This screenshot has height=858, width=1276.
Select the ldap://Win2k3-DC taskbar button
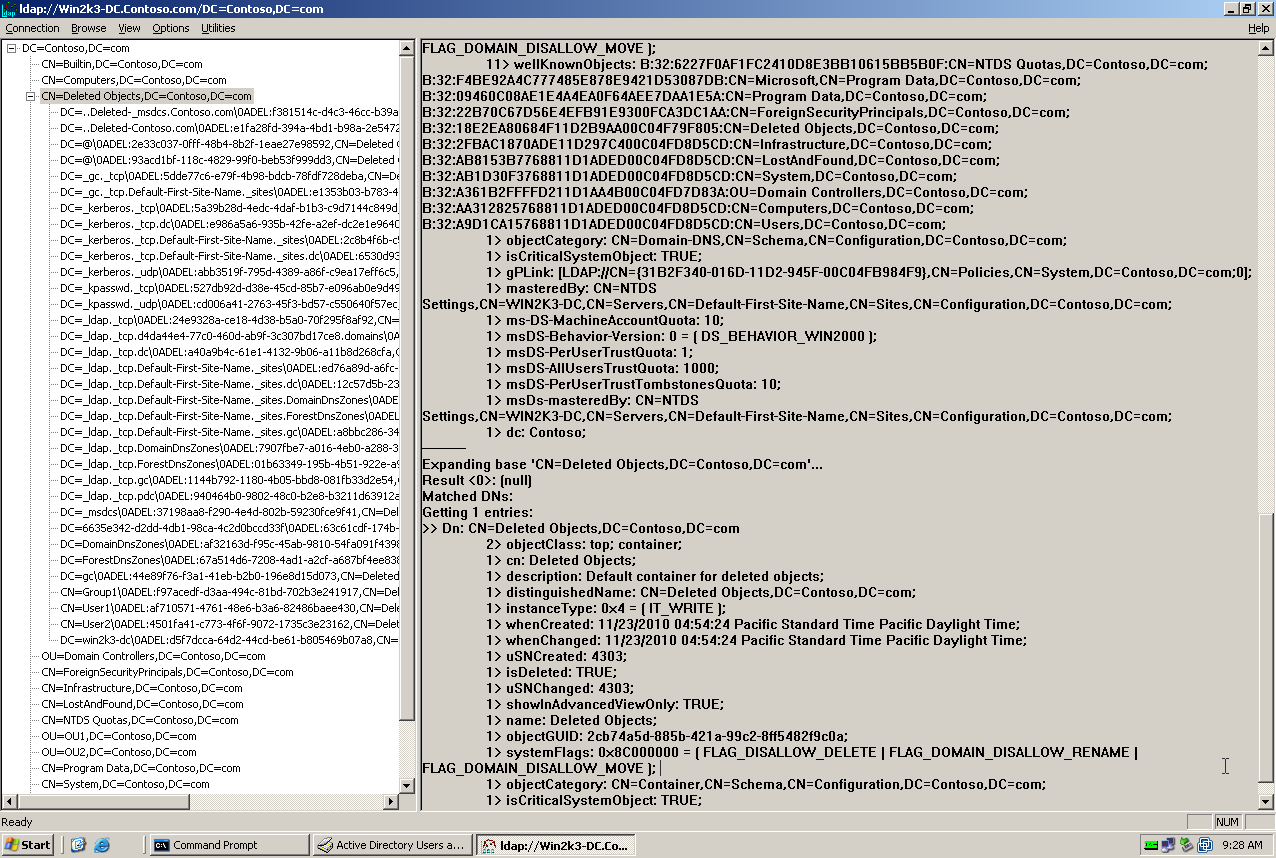pyautogui.click(x=553, y=844)
